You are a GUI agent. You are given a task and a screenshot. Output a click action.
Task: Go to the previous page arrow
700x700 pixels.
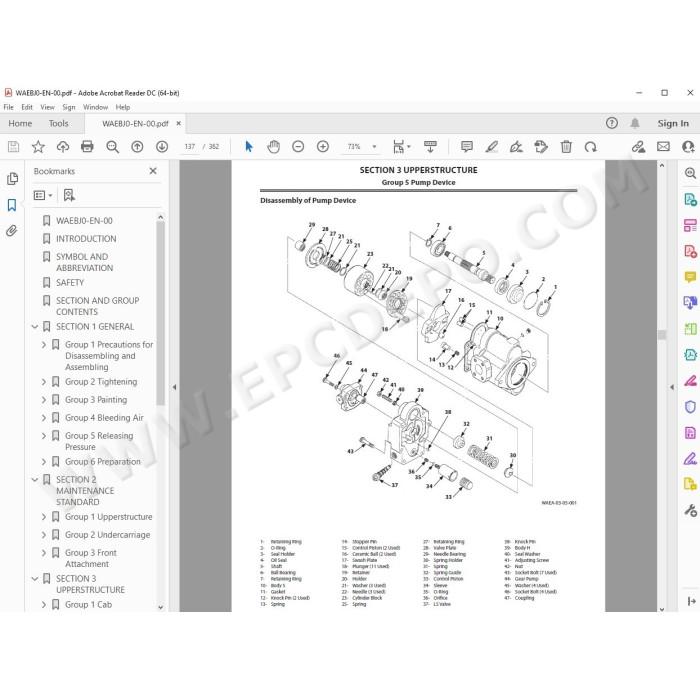(137, 146)
